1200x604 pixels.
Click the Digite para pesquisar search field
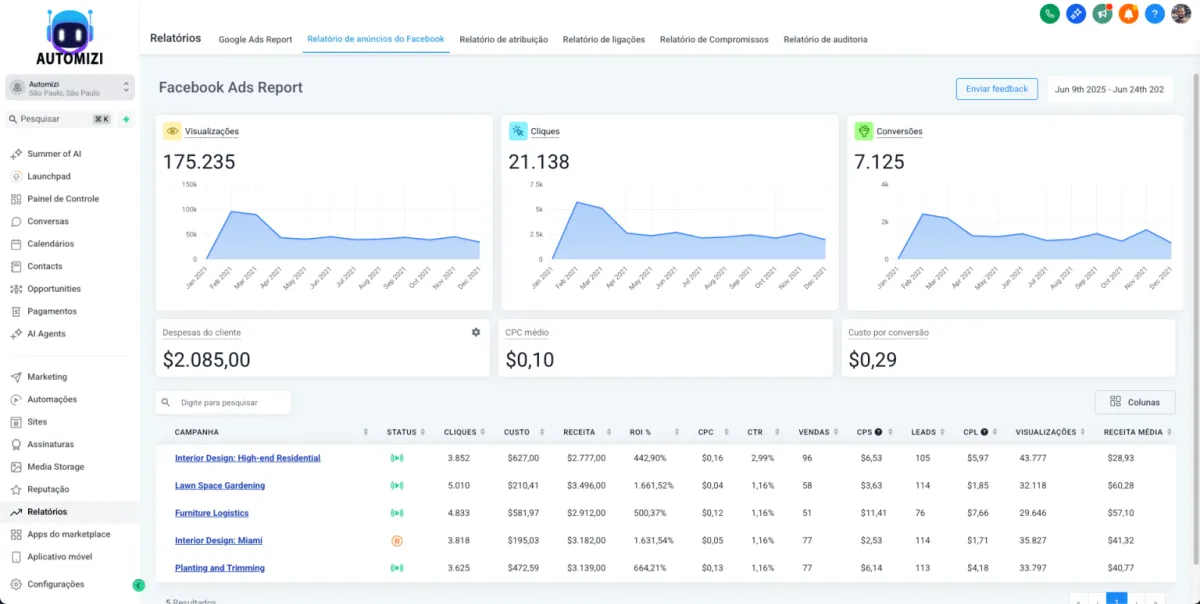[223, 402]
